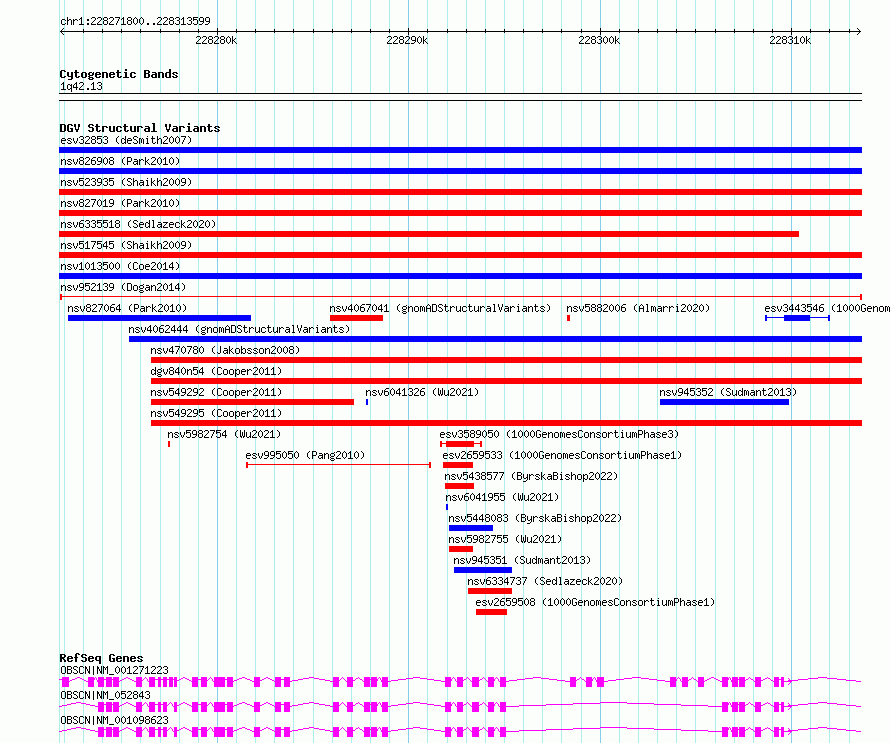Click the 228280k ruler mark

pos(216,40)
